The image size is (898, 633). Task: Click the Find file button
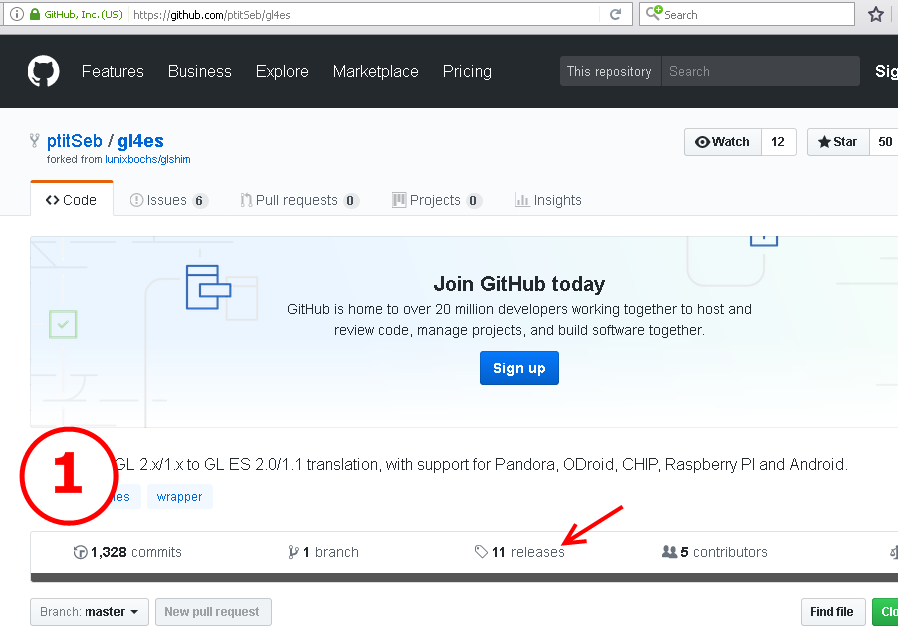coord(832,612)
